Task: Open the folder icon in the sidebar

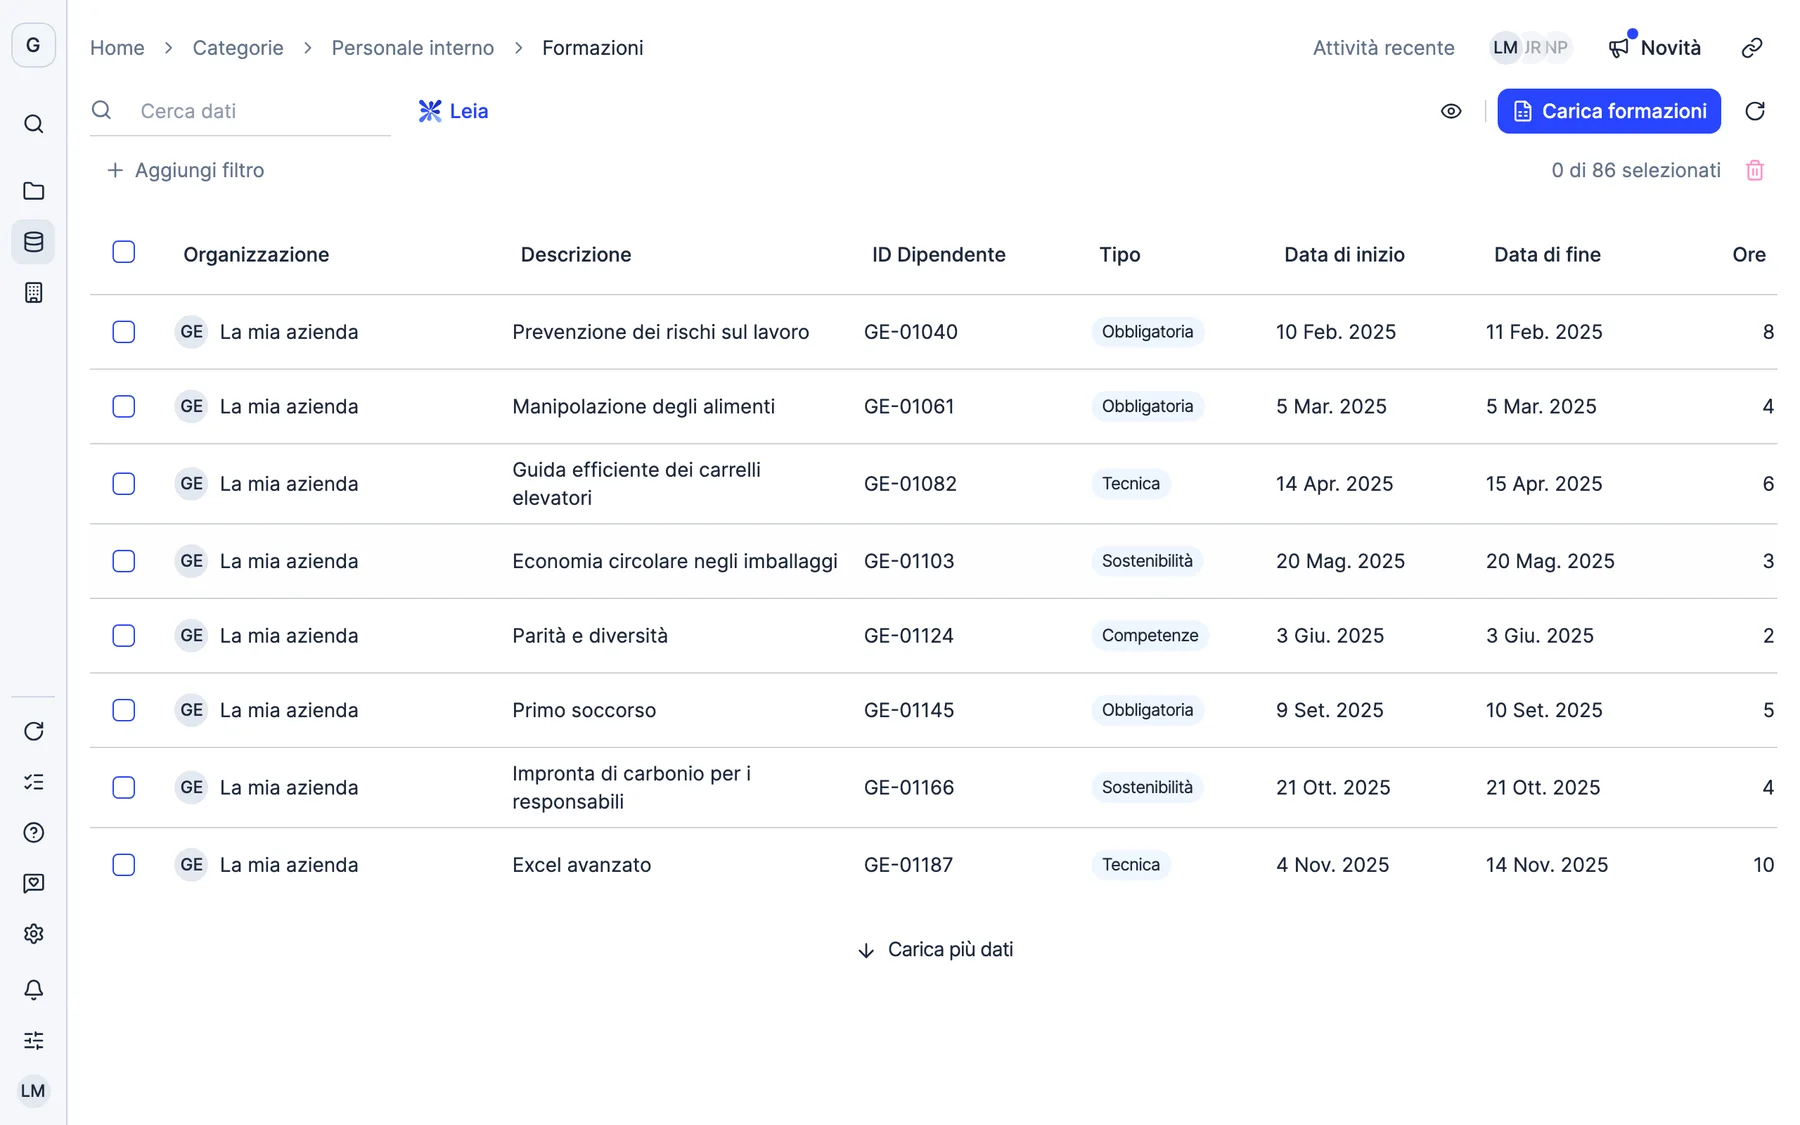Action: pyautogui.click(x=33, y=190)
